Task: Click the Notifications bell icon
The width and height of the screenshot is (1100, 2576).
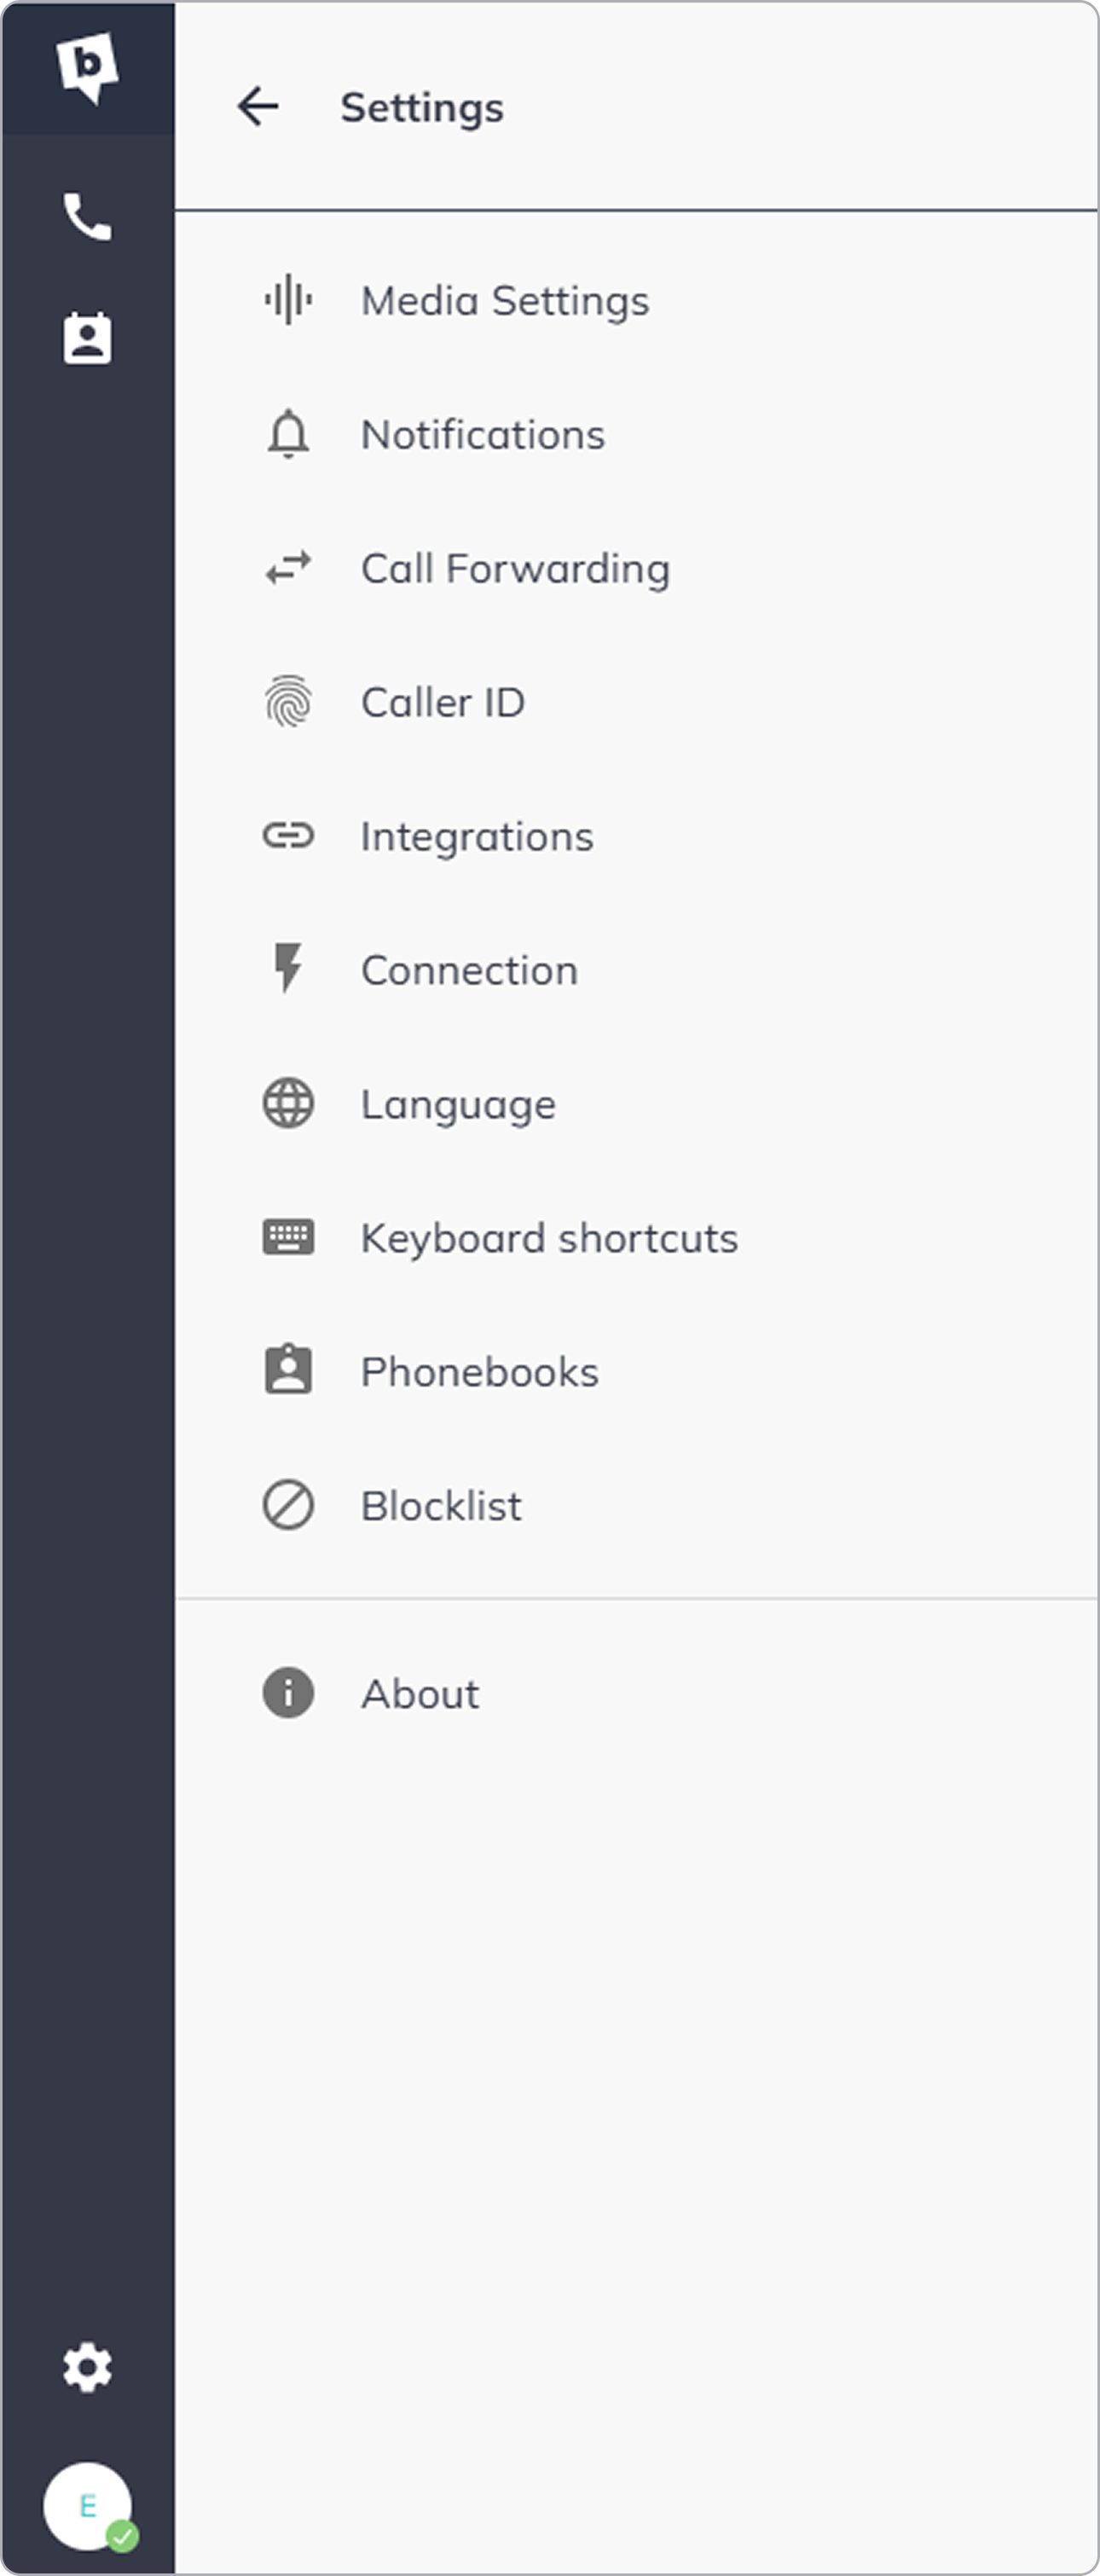Action: [288, 434]
